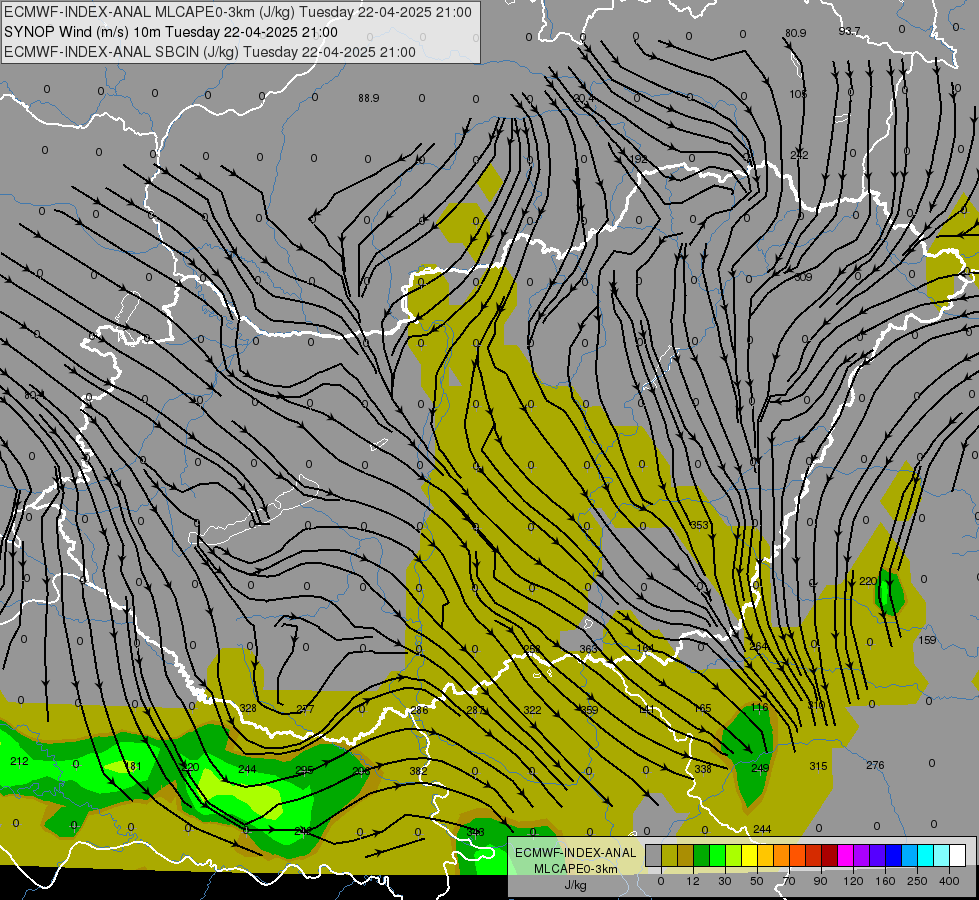This screenshot has width=979, height=900.
Task: Pick the purple legend swatch
Action: (x=862, y=855)
